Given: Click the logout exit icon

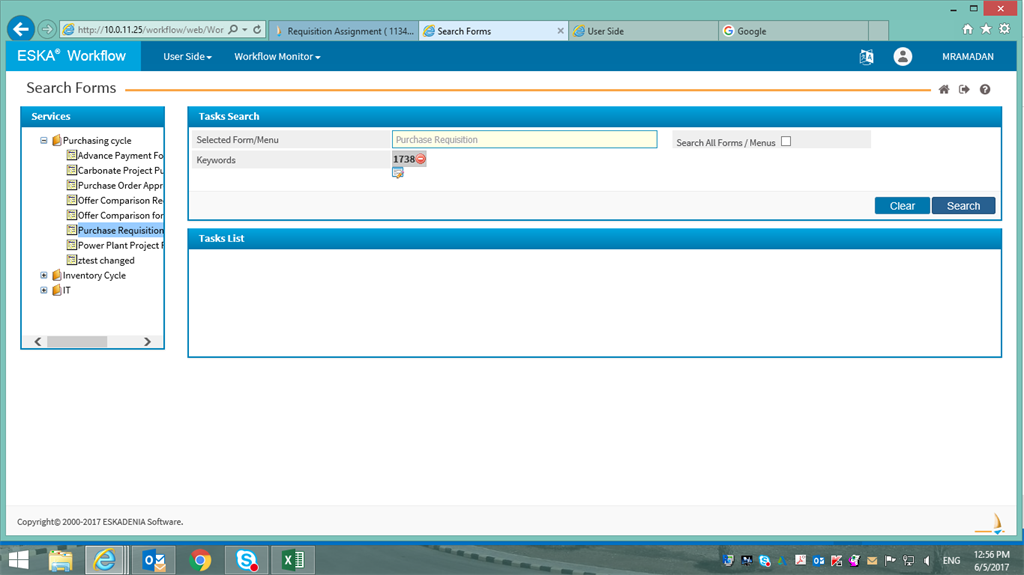Looking at the screenshot, I should pyautogui.click(x=964, y=90).
